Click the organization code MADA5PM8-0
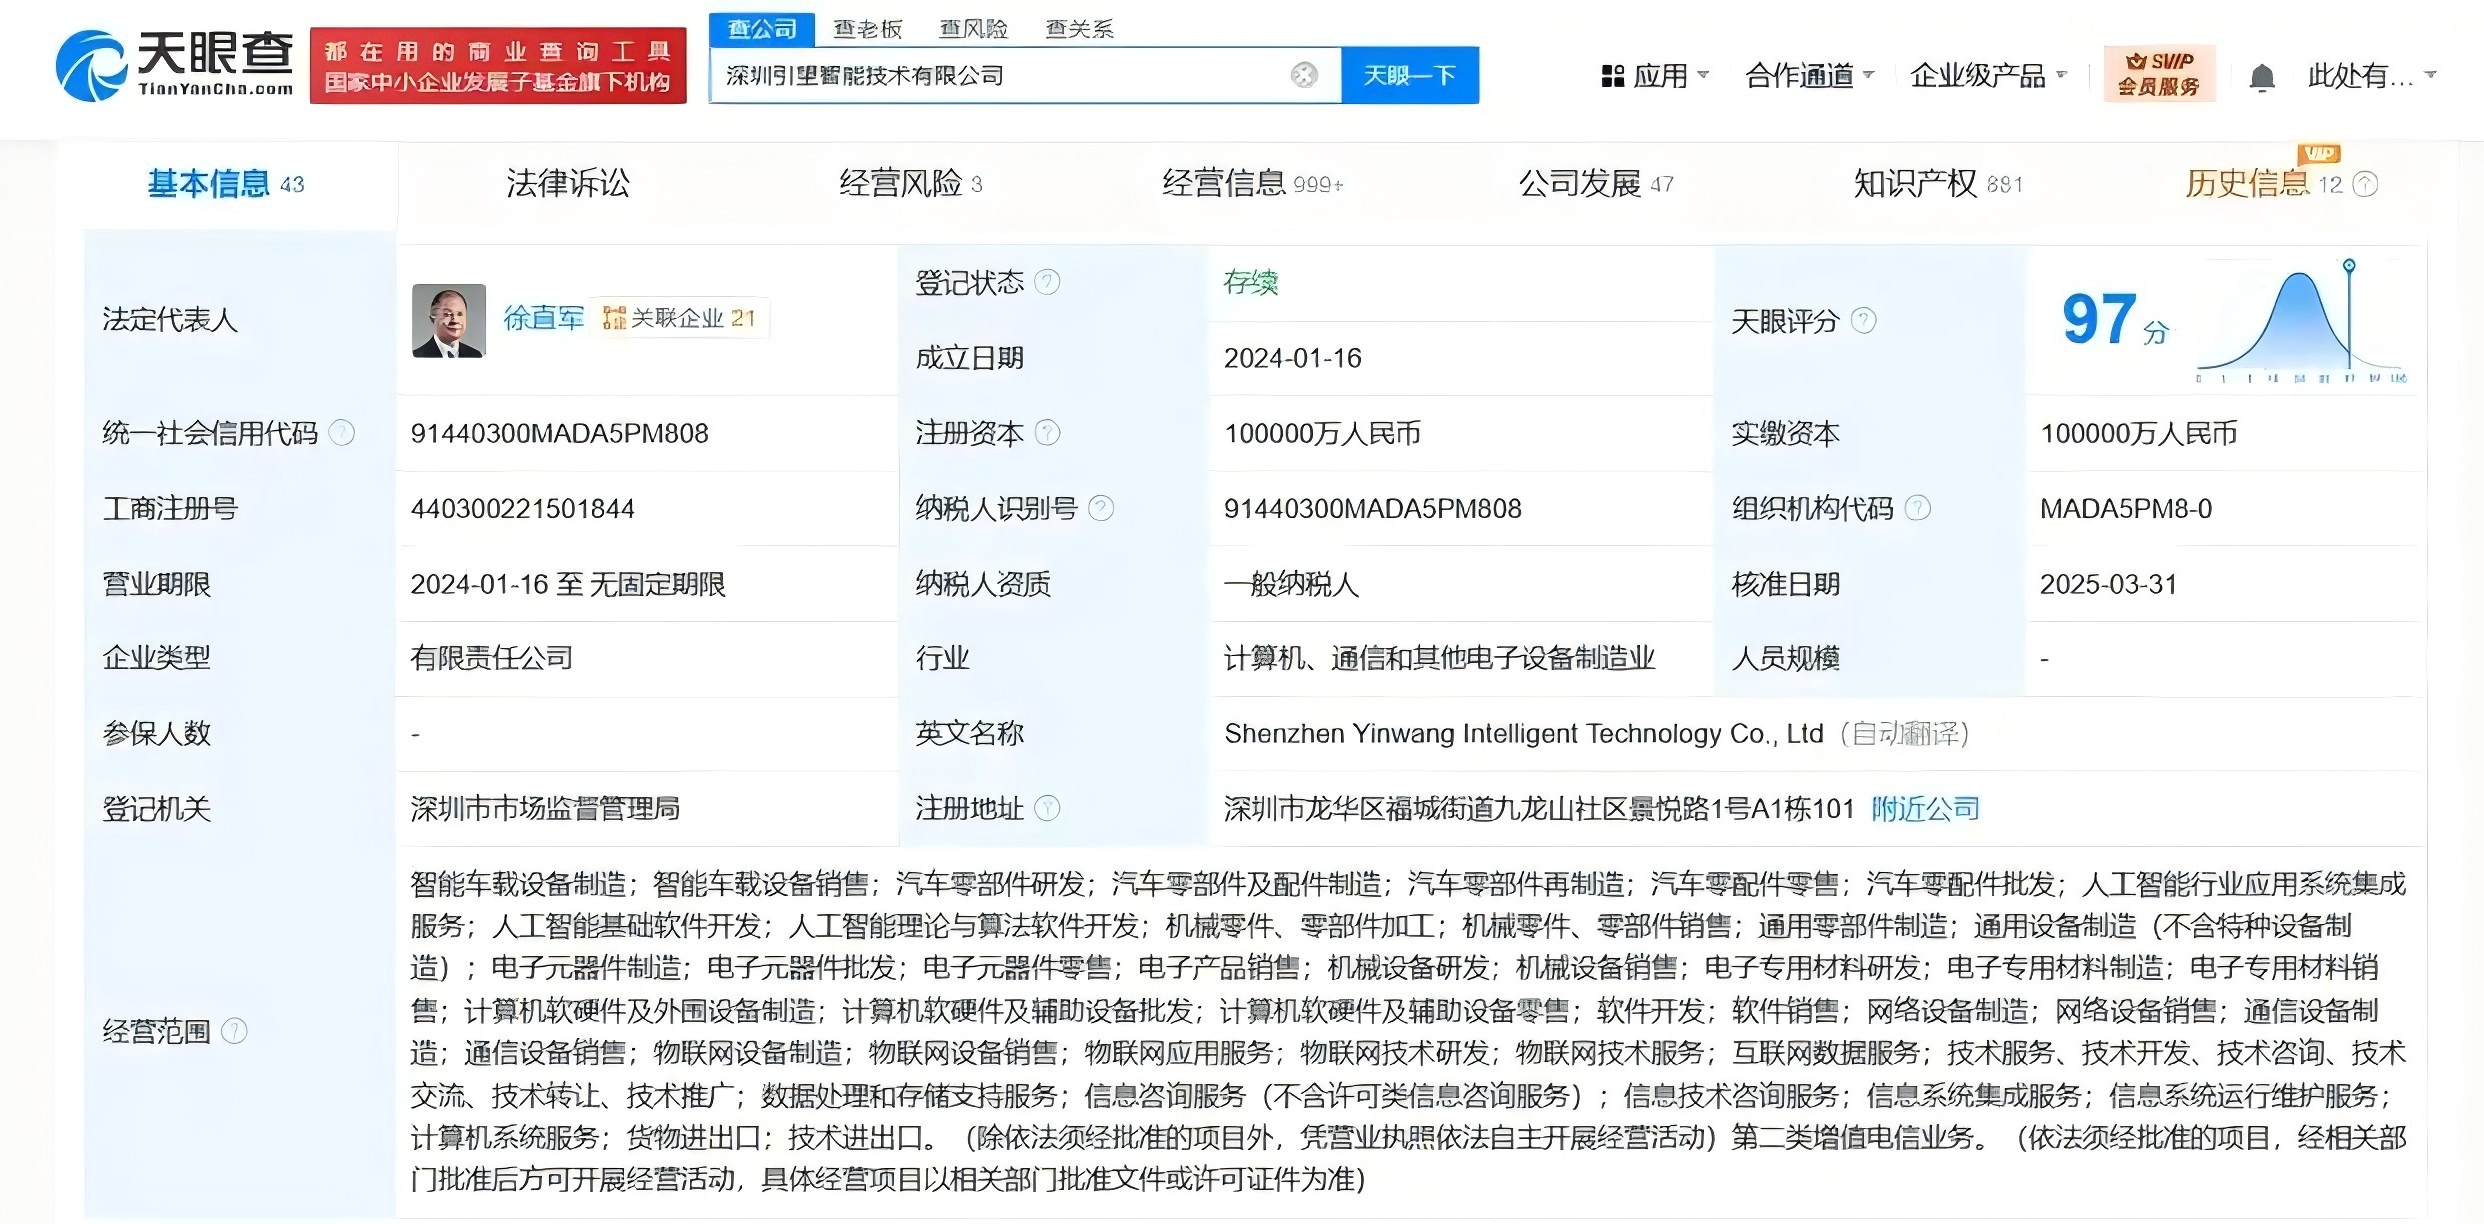2484x1224 pixels. [x=2126, y=509]
